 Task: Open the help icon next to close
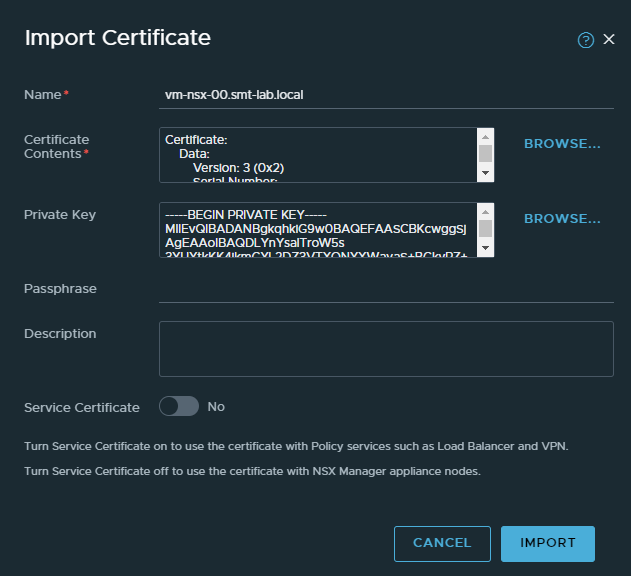point(586,40)
